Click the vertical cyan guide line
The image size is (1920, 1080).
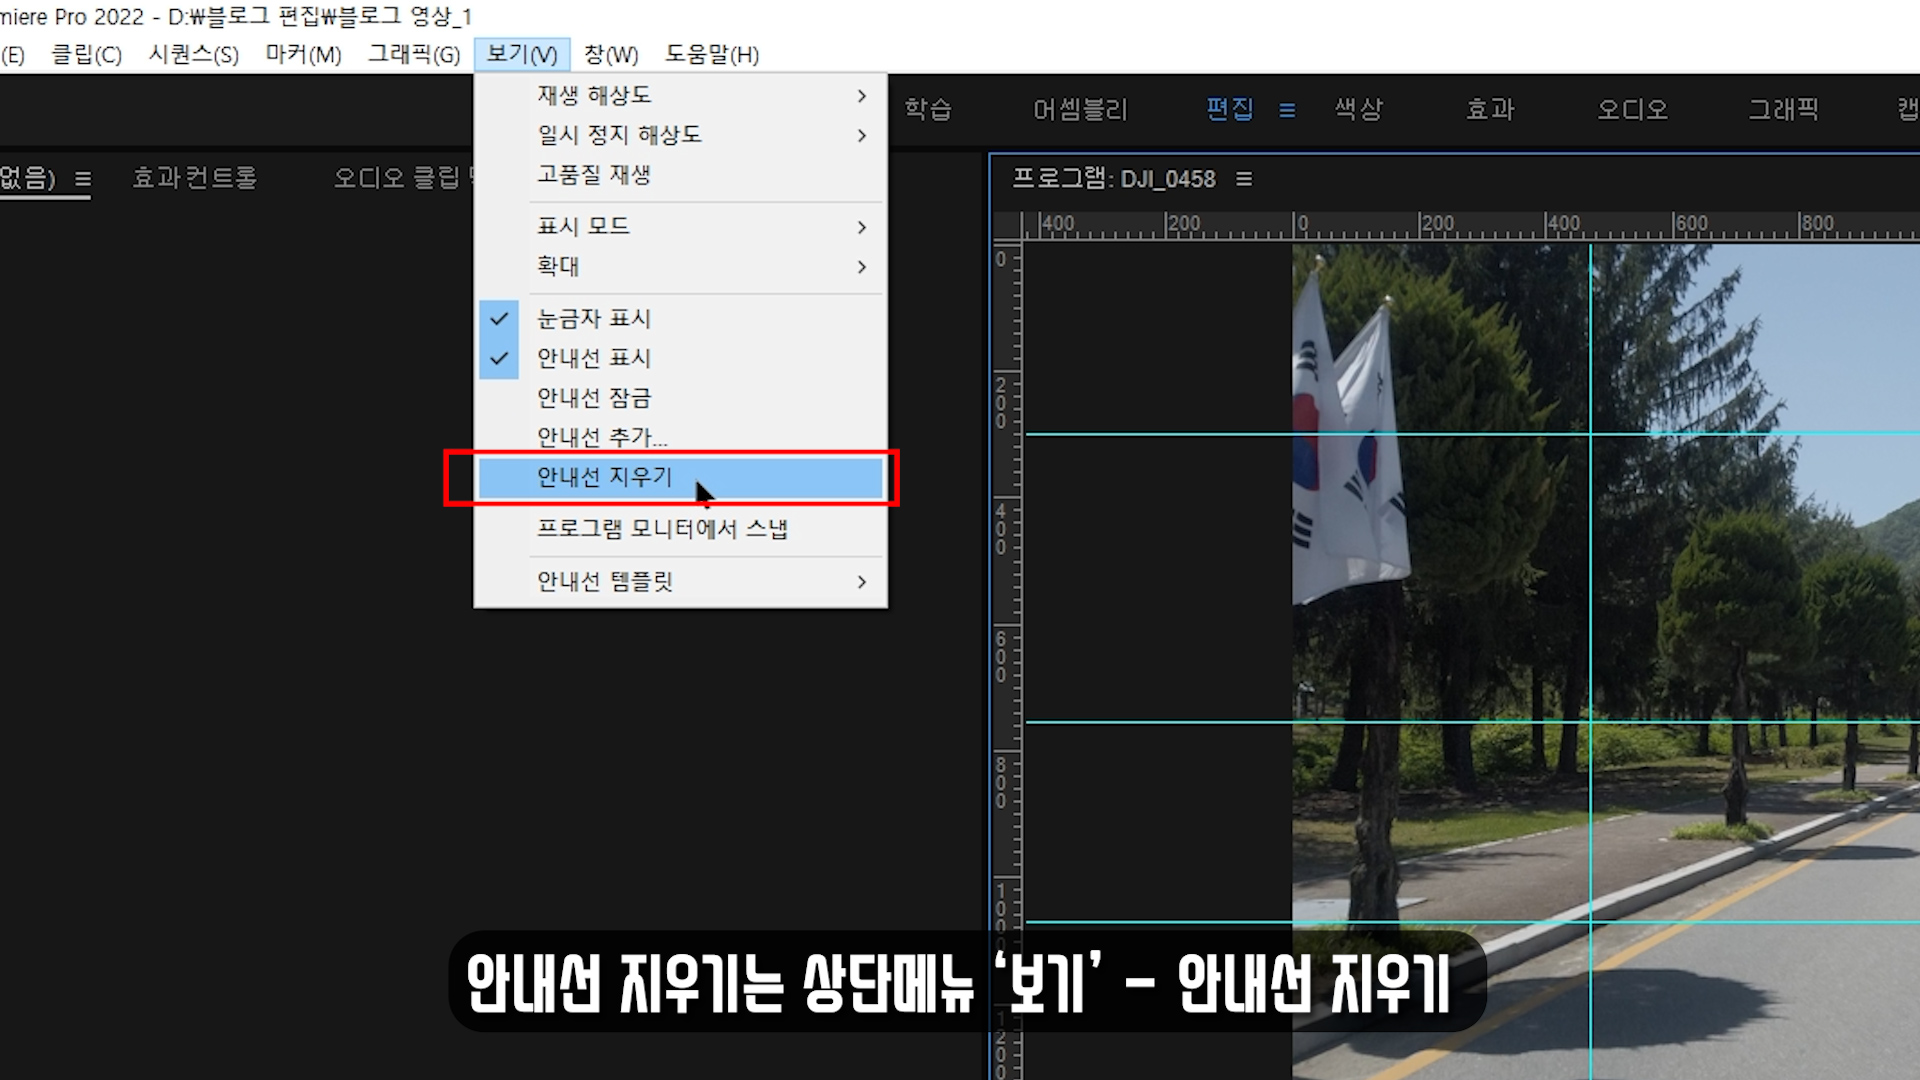point(1590,600)
